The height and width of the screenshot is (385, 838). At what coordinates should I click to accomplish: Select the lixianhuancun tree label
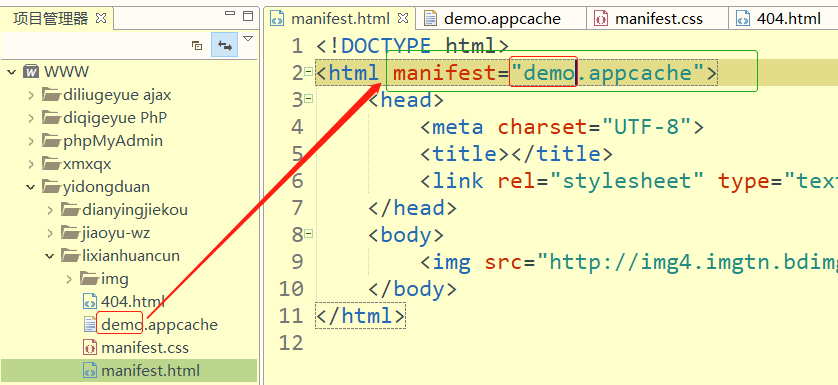pos(131,256)
